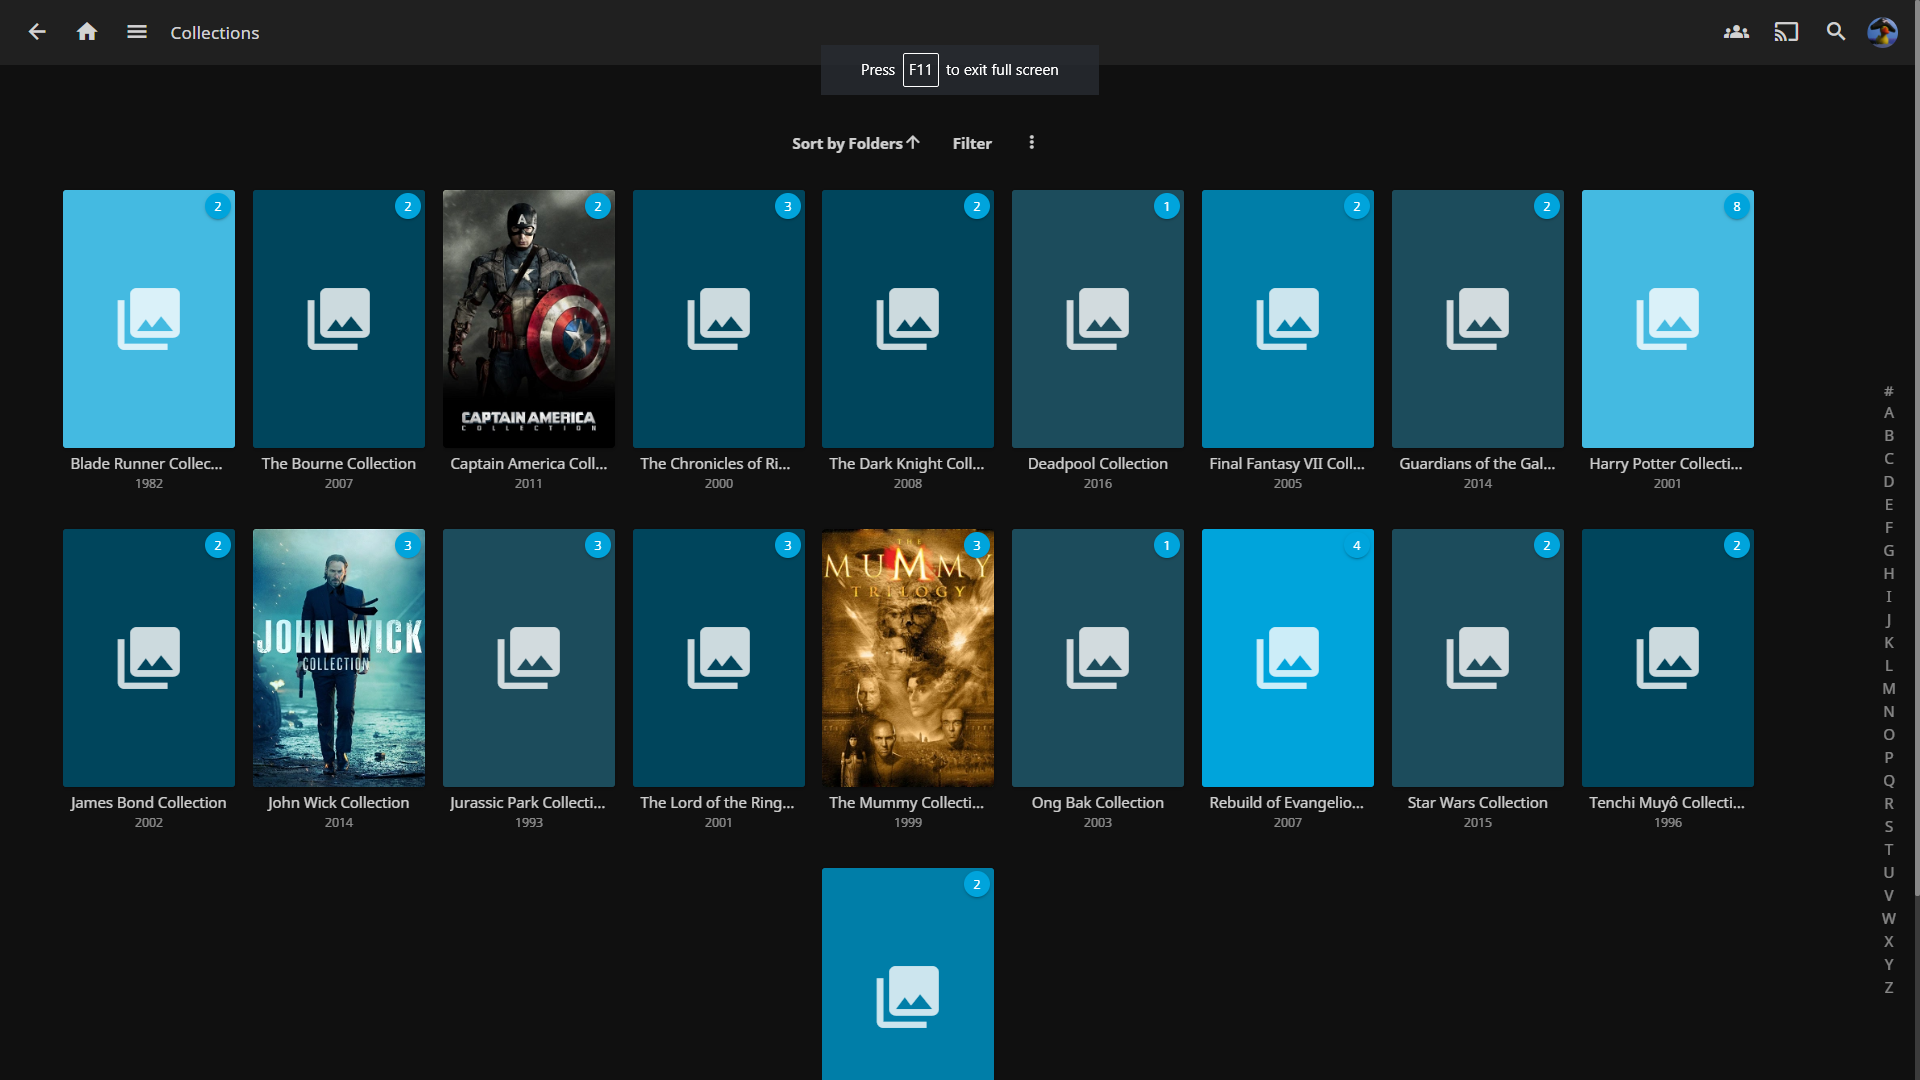Open search with magnifier icon
The width and height of the screenshot is (1920, 1080).
tap(1836, 32)
